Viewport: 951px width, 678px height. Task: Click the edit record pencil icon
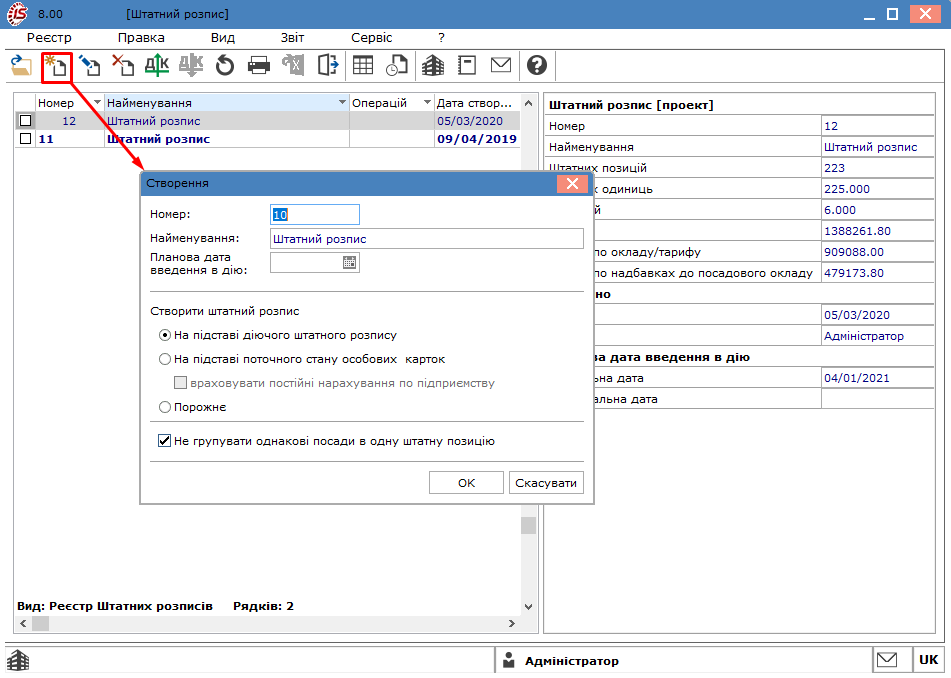[x=90, y=65]
